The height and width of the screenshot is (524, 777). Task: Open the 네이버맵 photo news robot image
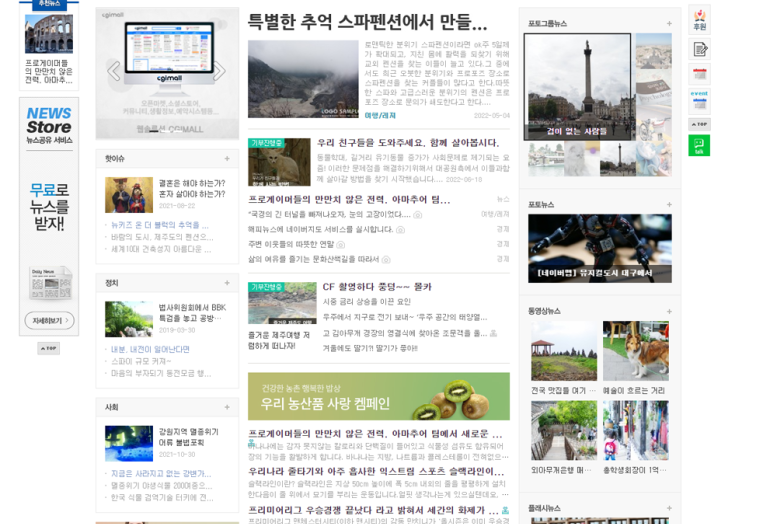coord(599,248)
